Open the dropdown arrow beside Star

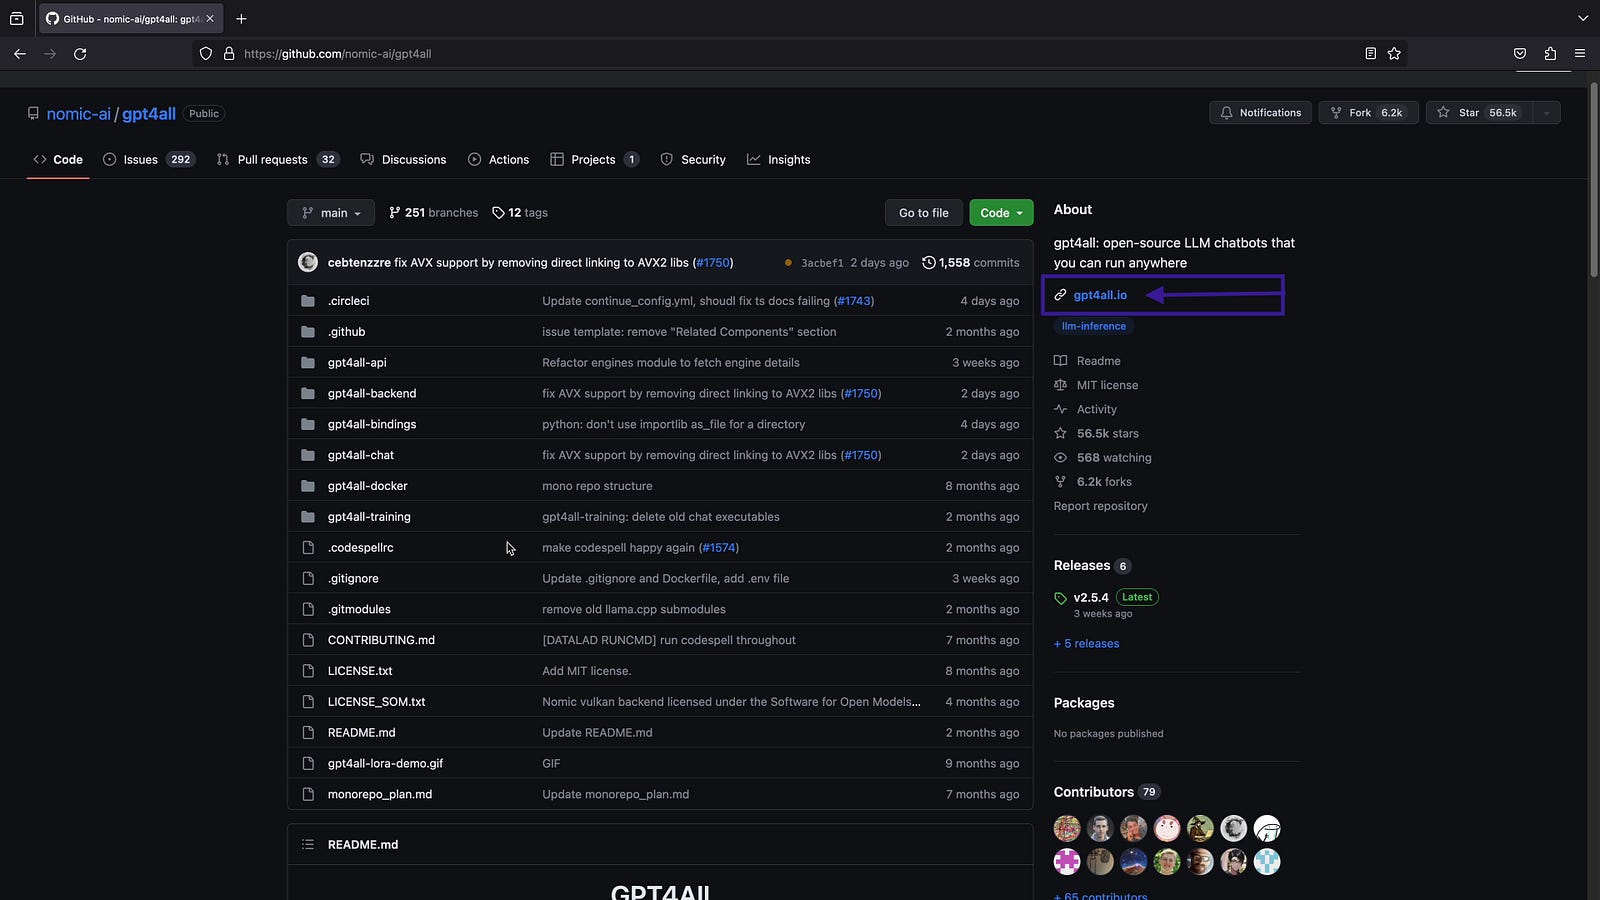[x=1546, y=113]
